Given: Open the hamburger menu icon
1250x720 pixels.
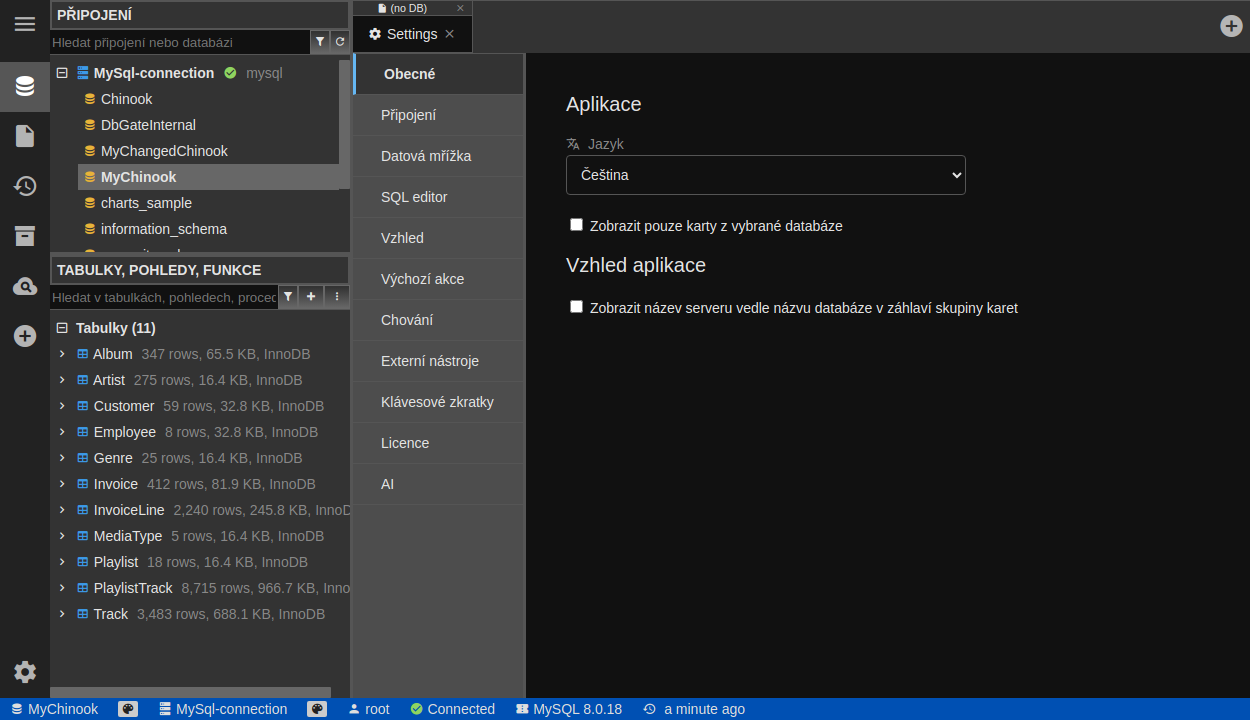Looking at the screenshot, I should coord(25,24).
